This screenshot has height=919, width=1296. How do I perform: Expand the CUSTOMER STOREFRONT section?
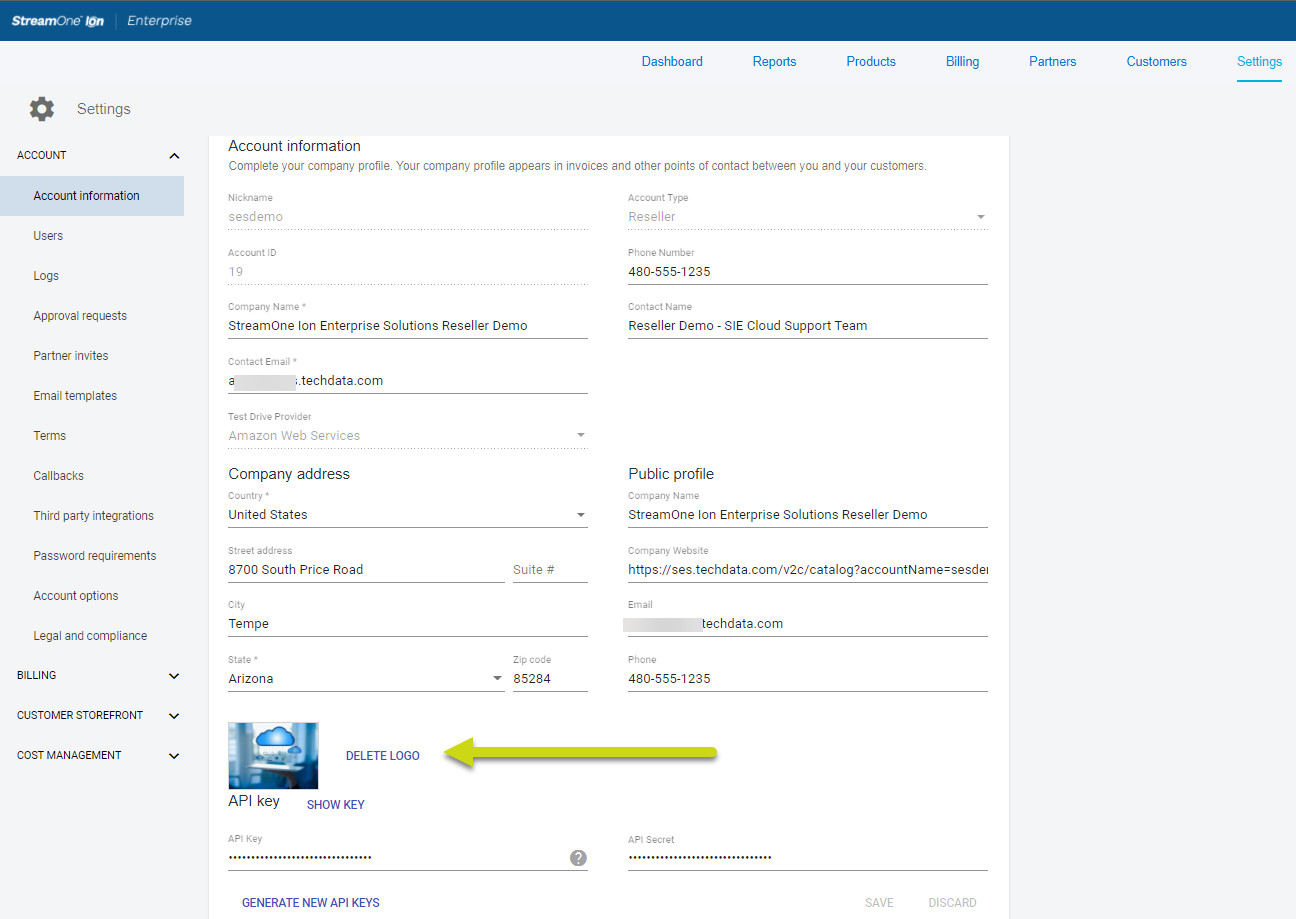(174, 716)
